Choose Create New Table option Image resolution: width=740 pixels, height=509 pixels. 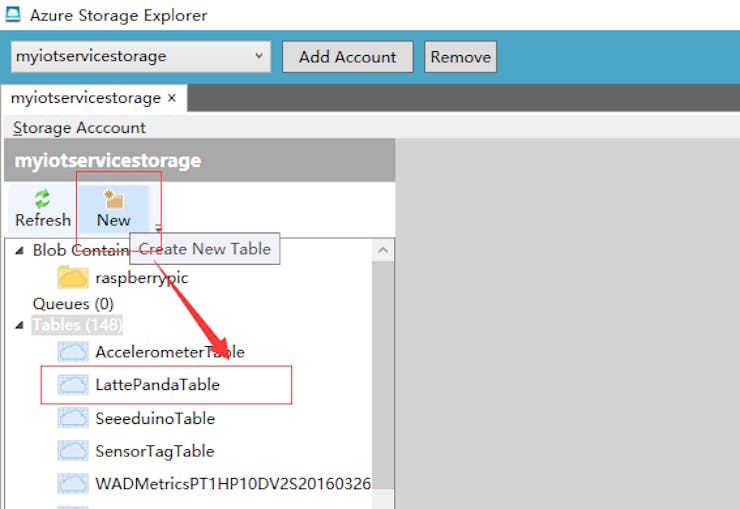pyautogui.click(x=204, y=249)
